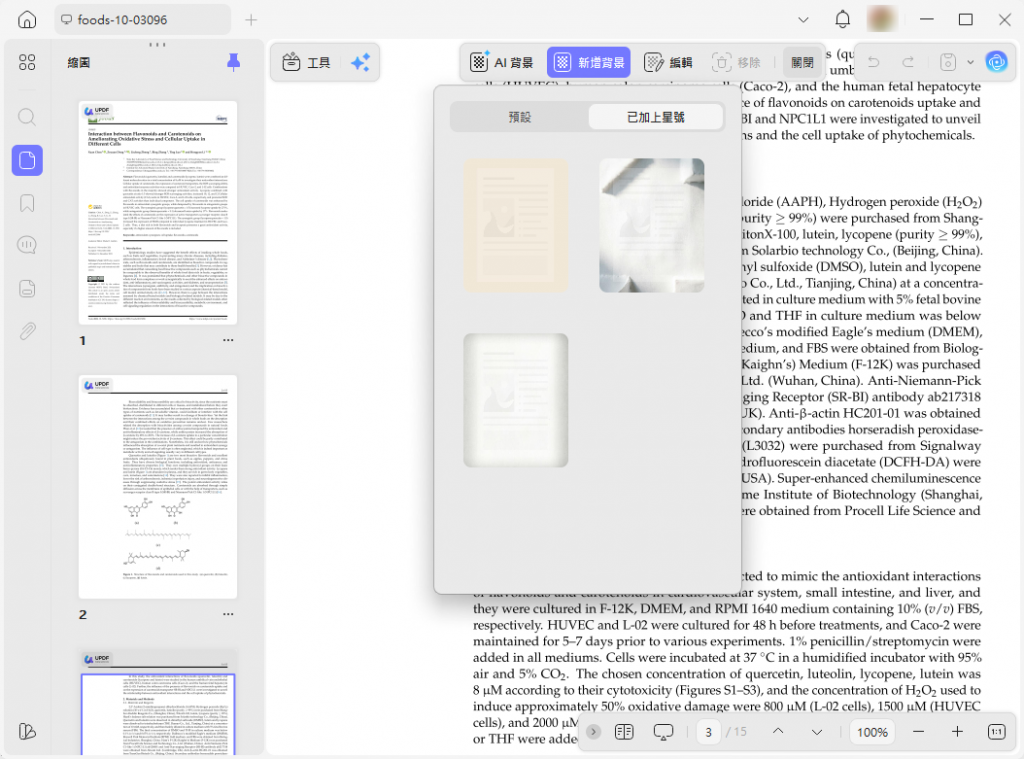This screenshot has height=759, width=1024.
Task: Open the UPDF AI assistant icon
Action: point(997,62)
